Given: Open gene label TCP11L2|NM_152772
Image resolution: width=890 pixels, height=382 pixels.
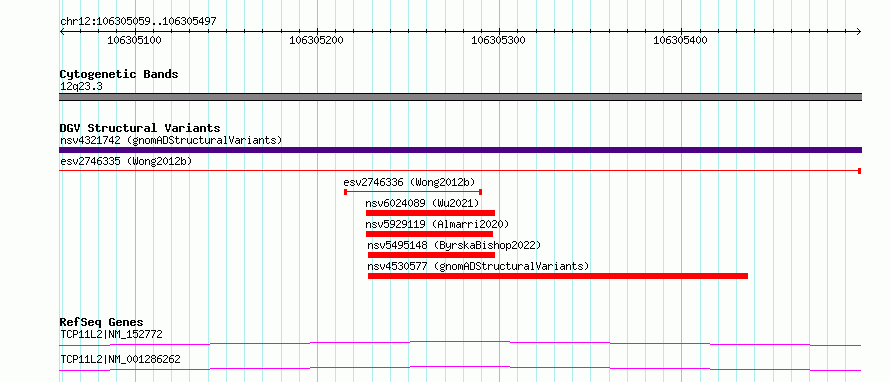Looking at the screenshot, I should click(x=111, y=334).
